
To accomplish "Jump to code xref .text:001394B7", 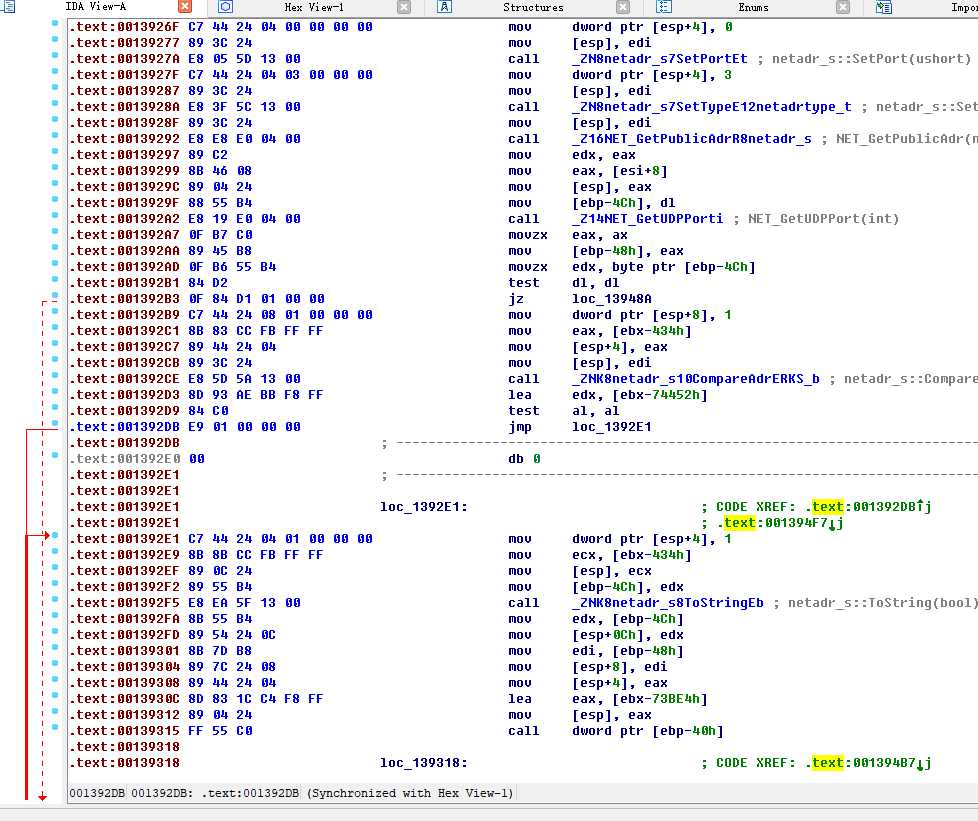I will (868, 762).
